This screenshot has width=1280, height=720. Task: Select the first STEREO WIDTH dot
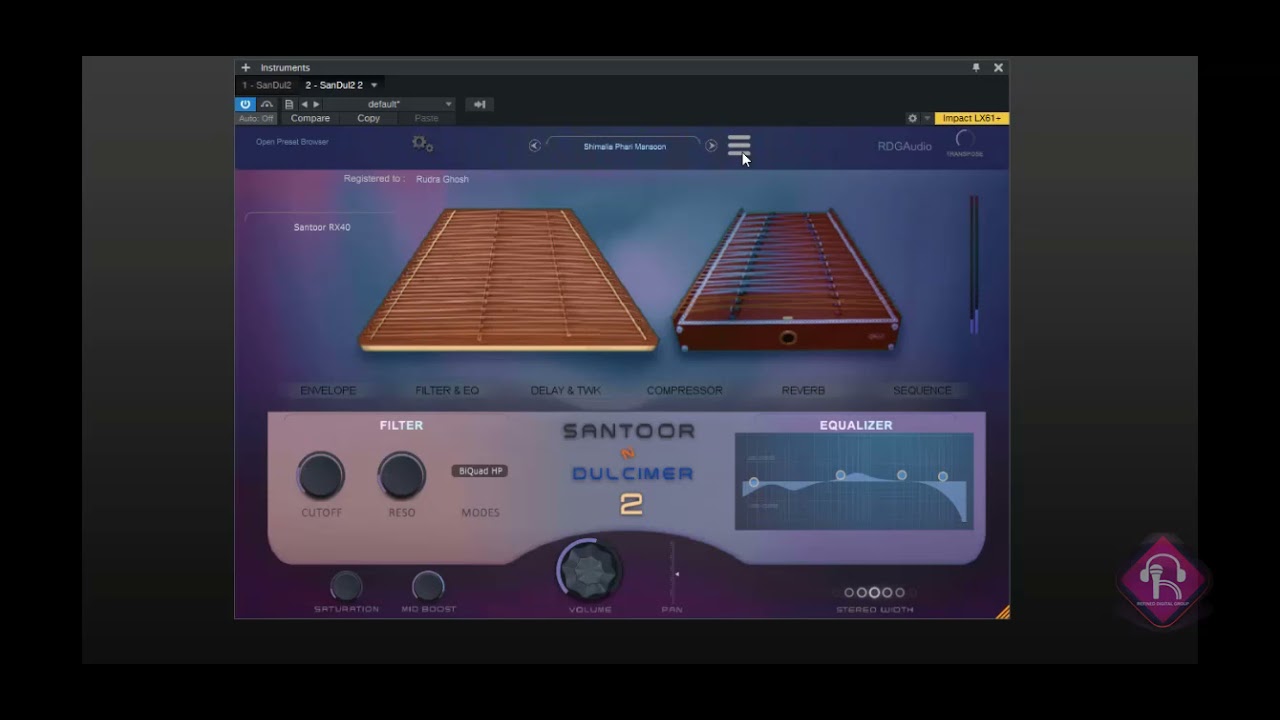[849, 593]
